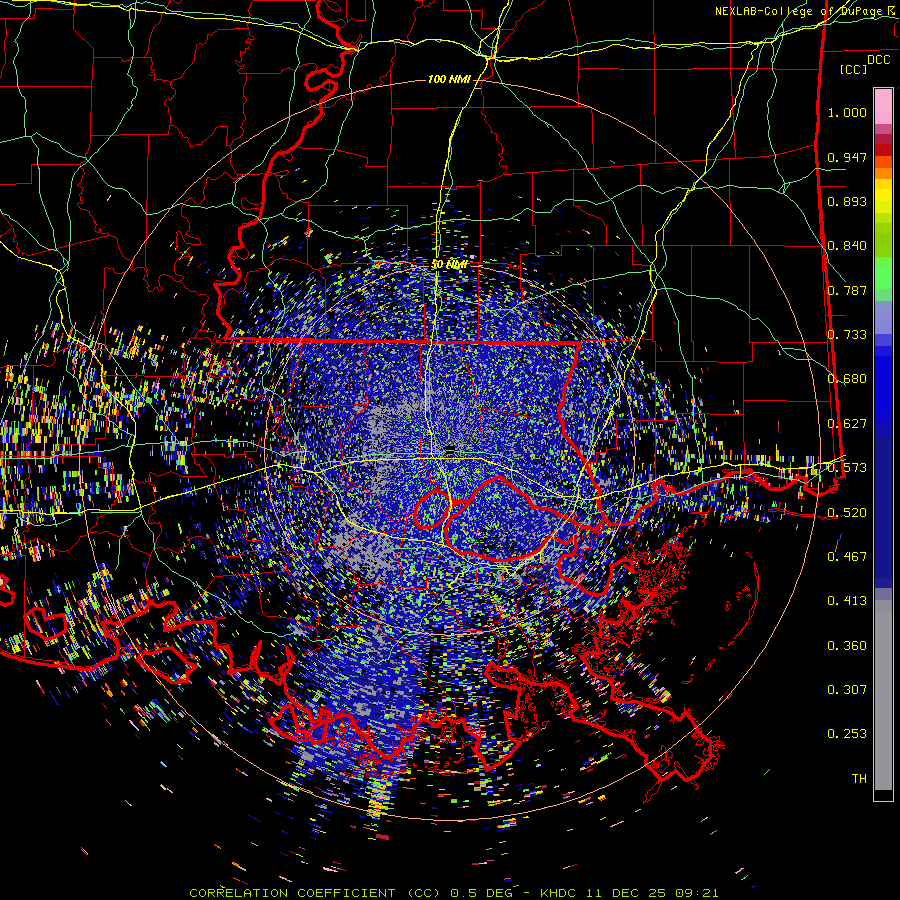Click the 0.413 scale value
Screen dimensions: 900x900
tap(847, 601)
